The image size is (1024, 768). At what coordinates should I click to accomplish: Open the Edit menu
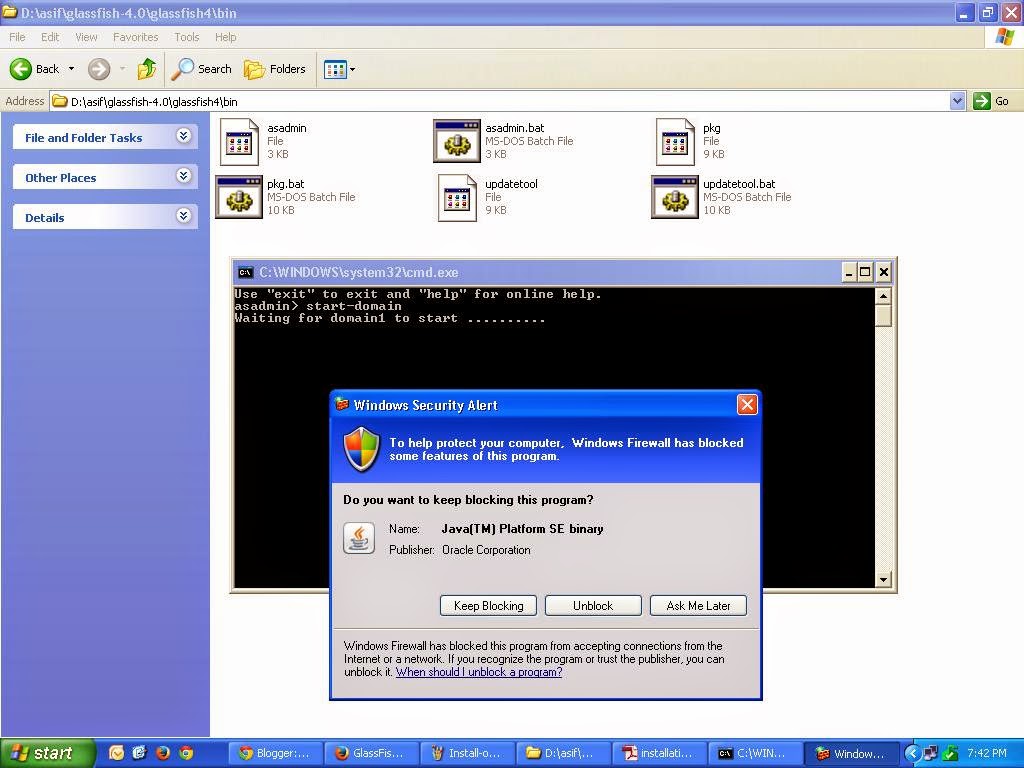click(50, 37)
